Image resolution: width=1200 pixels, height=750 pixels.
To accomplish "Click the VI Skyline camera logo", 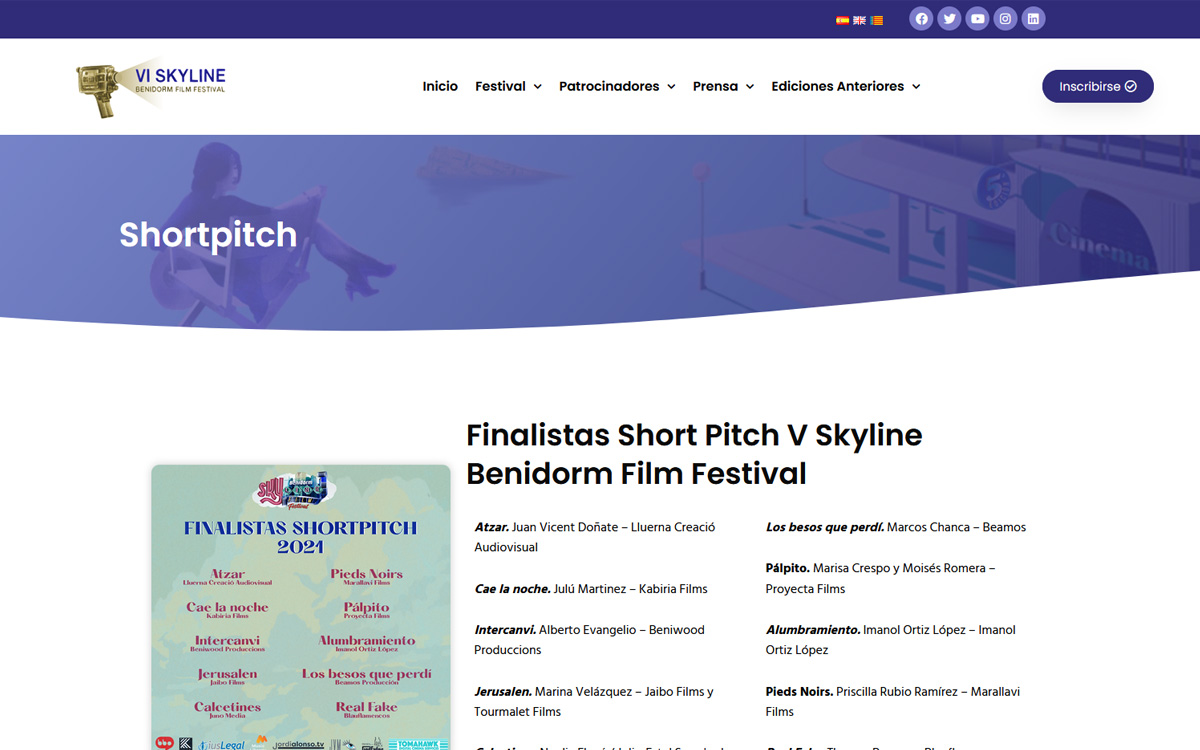I will [x=151, y=87].
